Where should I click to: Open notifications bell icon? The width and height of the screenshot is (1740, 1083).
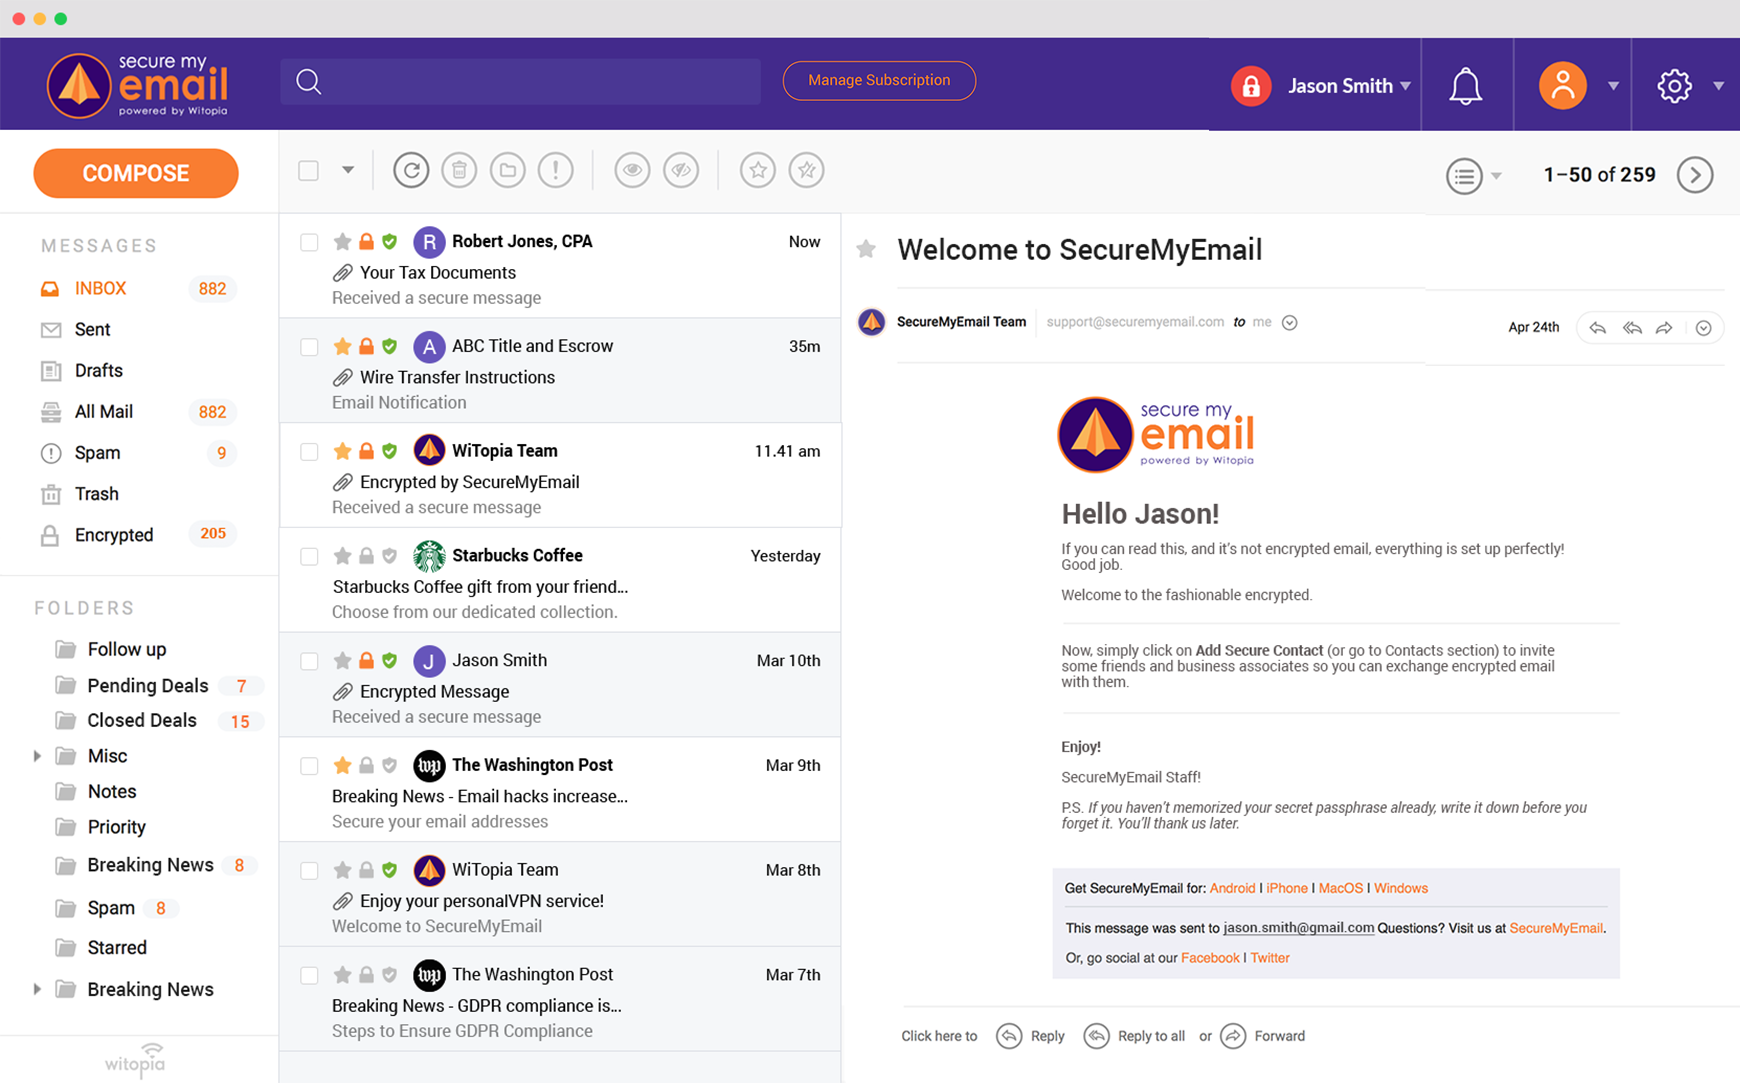[x=1465, y=86]
